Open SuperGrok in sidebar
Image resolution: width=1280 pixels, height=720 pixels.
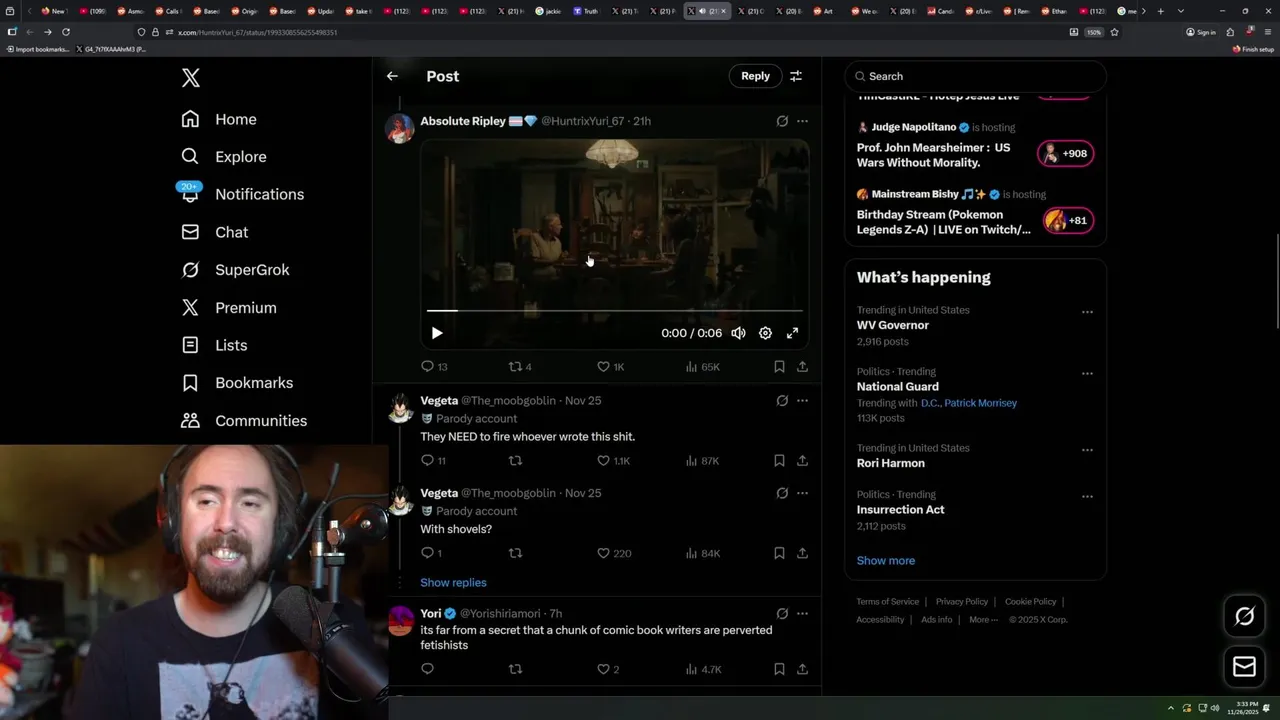point(235,270)
